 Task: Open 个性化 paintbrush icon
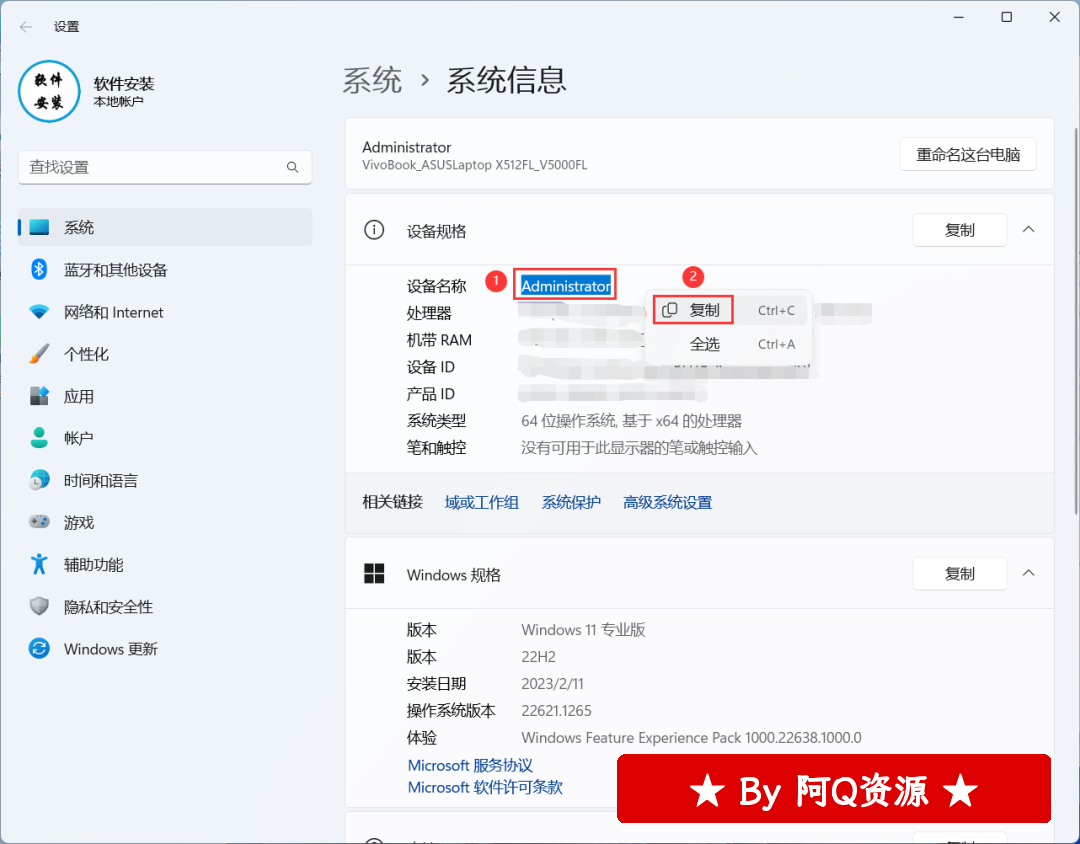(39, 354)
